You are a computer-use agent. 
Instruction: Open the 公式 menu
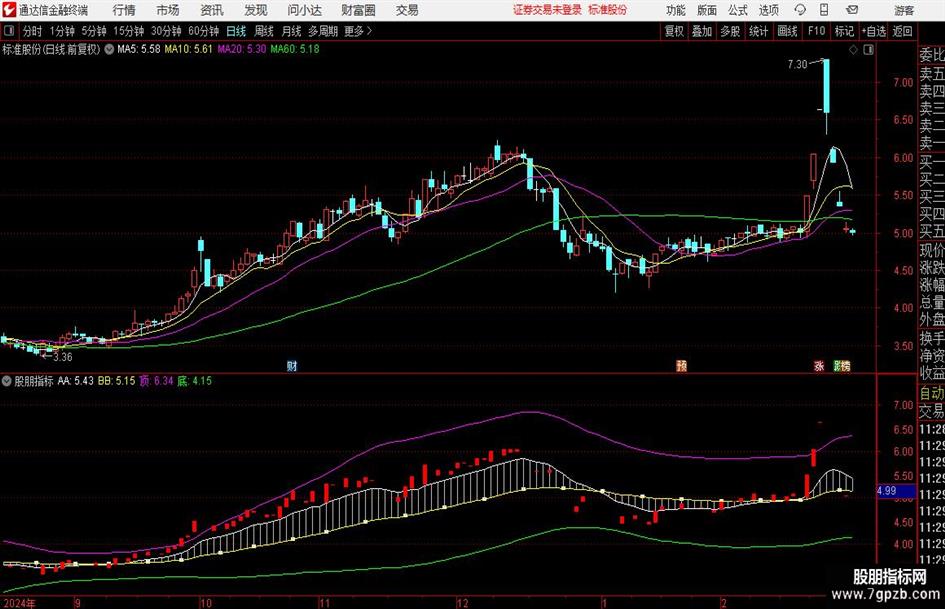point(738,10)
